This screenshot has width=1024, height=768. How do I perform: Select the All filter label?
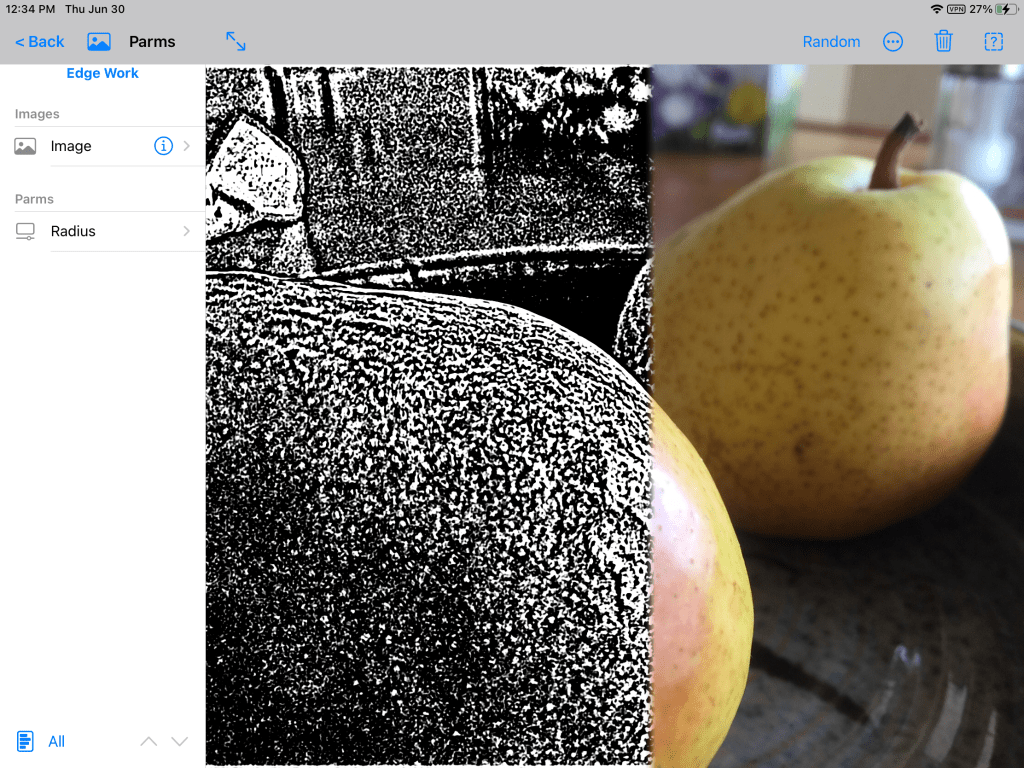pos(57,741)
